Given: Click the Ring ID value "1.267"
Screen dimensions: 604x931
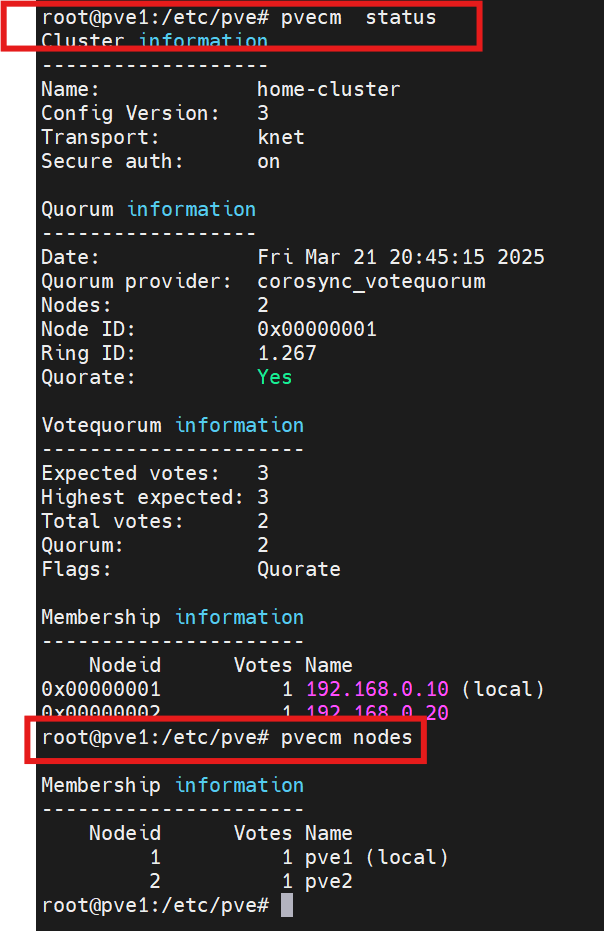Looking at the screenshot, I should pyautogui.click(x=286, y=353).
